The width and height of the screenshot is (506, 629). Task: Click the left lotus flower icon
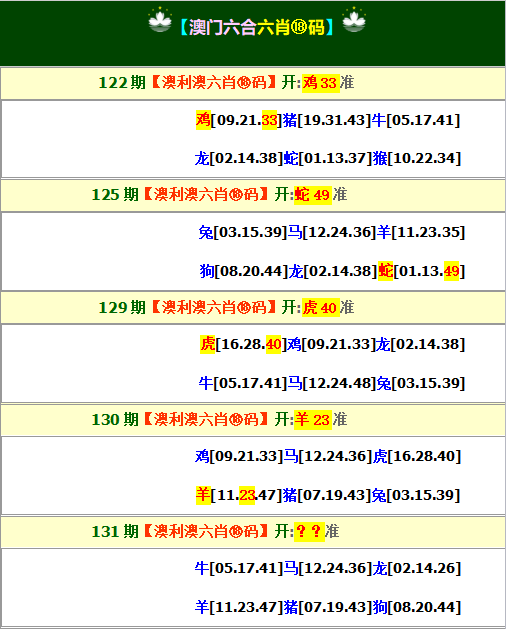(x=160, y=20)
